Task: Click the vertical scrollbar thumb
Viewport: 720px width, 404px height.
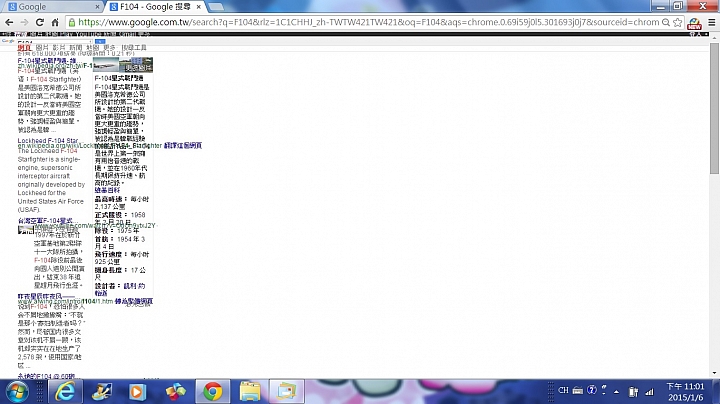Action: [714, 108]
